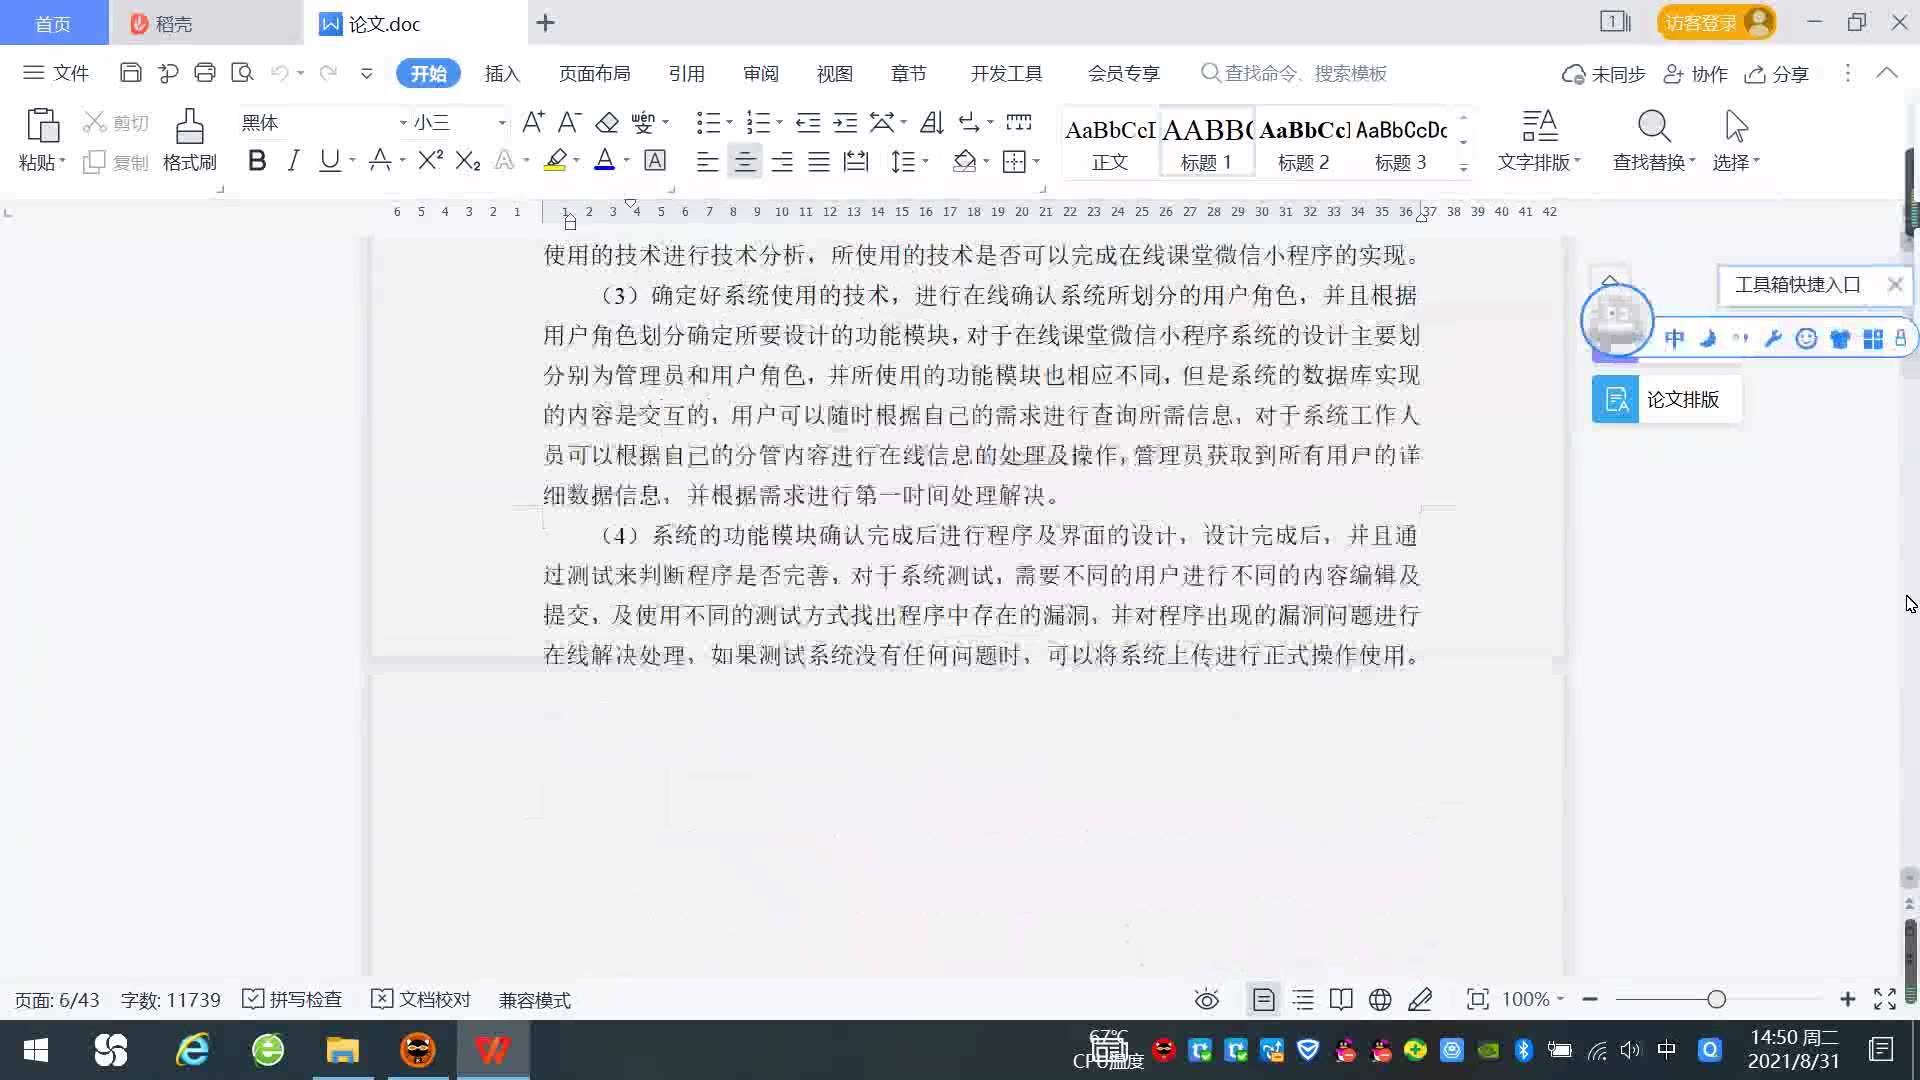Click the zoom slider handle
This screenshot has height=1080, width=1920.
point(1716,999)
